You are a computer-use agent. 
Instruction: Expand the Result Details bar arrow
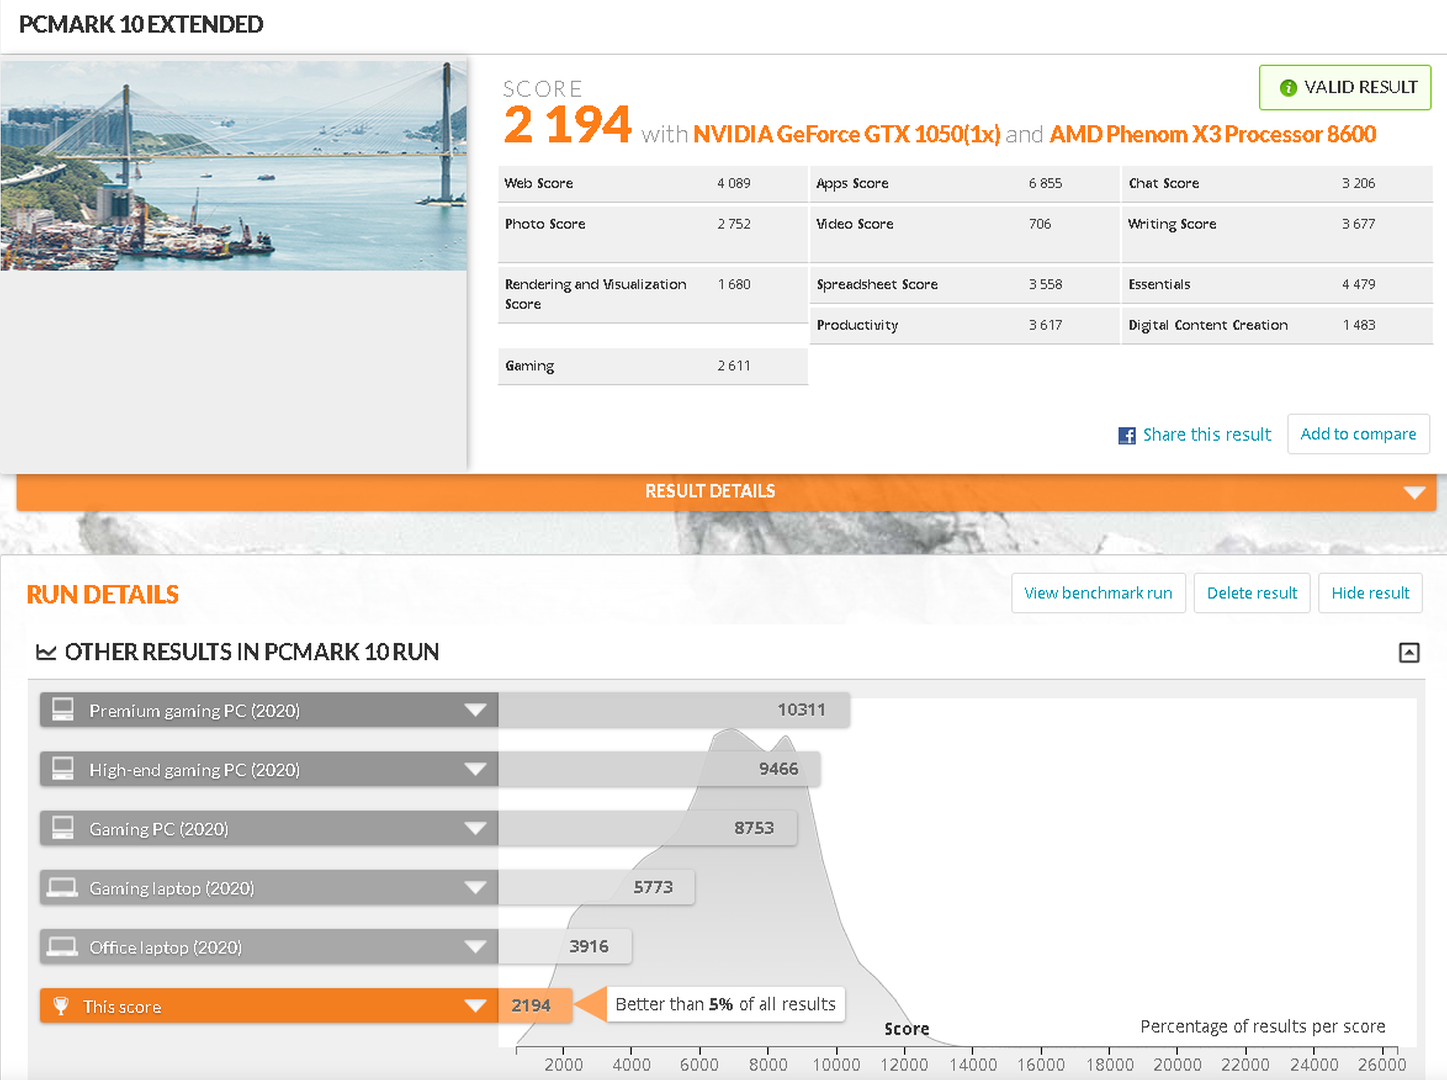pyautogui.click(x=1414, y=492)
